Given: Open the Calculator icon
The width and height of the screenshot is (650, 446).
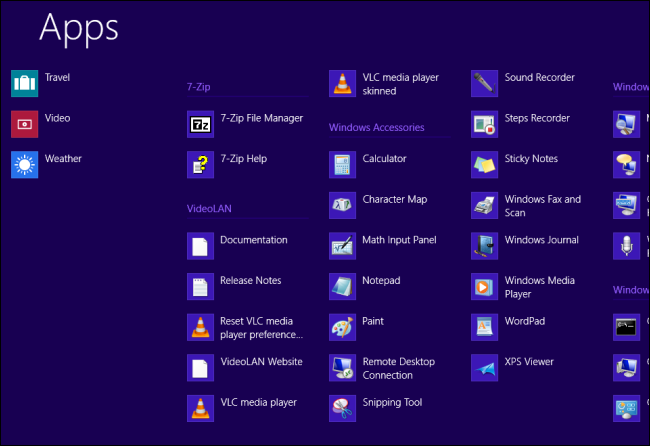Looking at the screenshot, I should click(342, 165).
